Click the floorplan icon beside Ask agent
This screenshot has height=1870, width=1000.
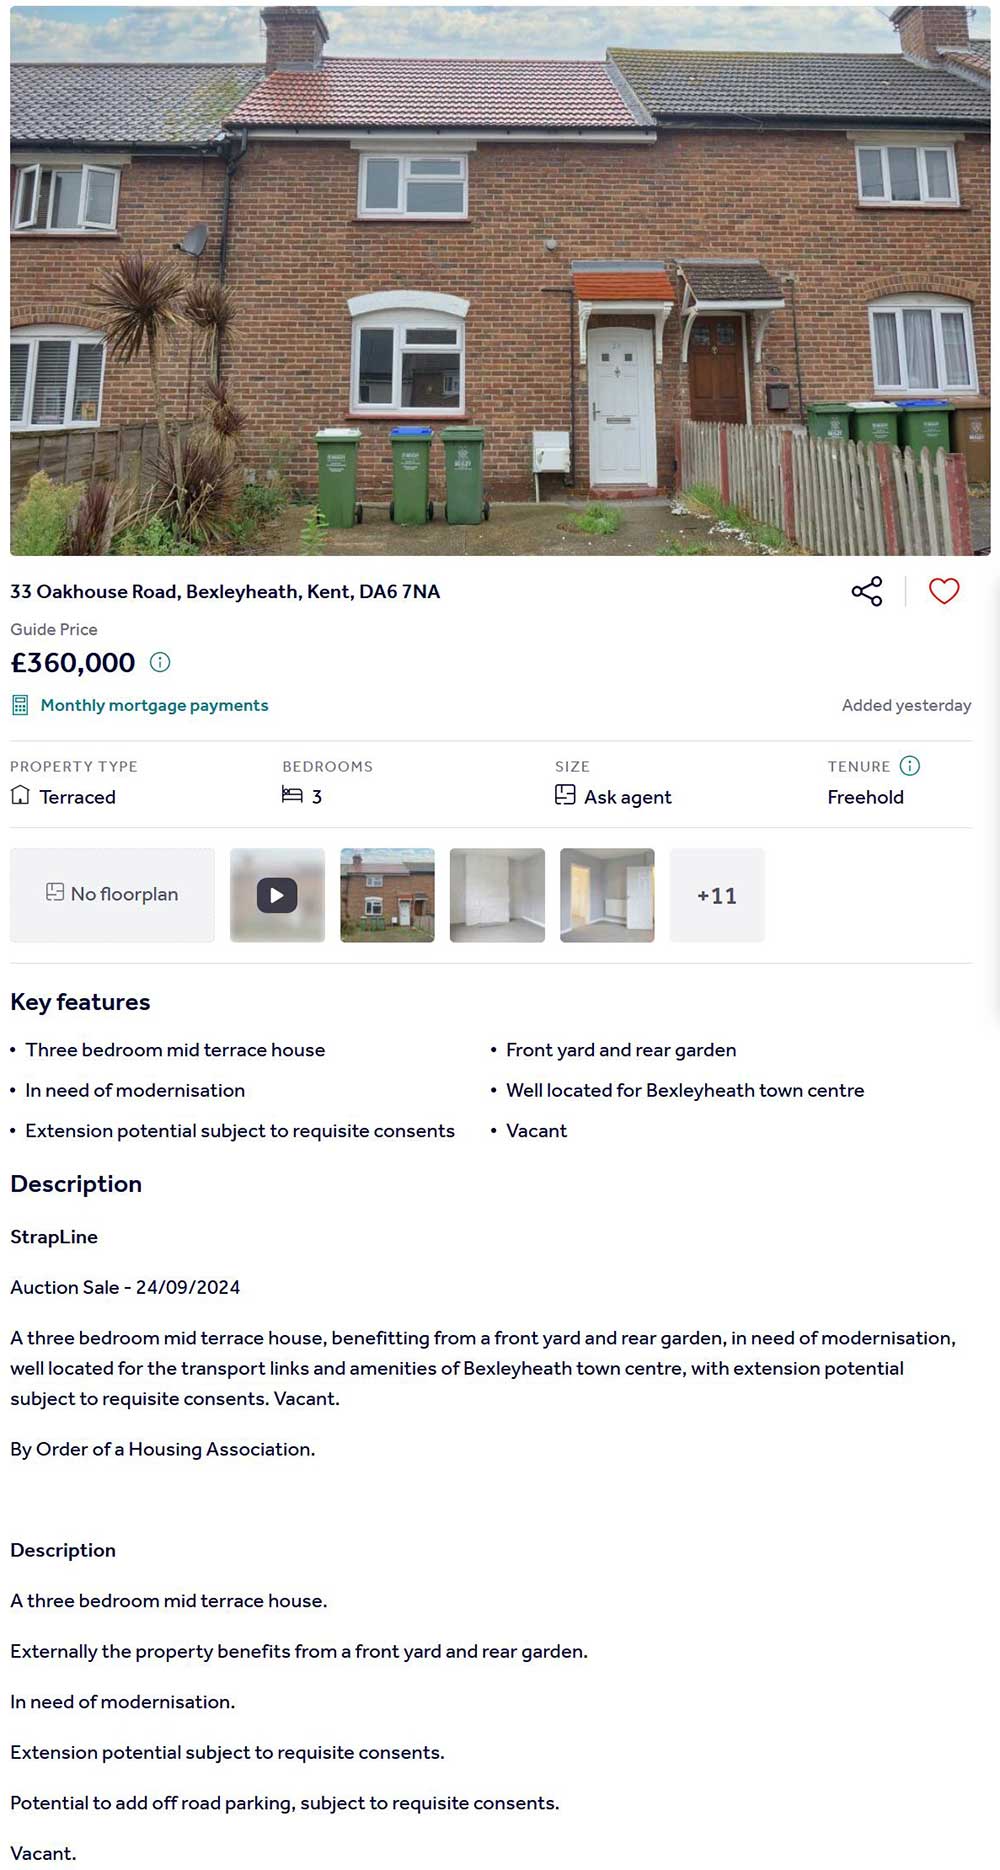click(565, 796)
